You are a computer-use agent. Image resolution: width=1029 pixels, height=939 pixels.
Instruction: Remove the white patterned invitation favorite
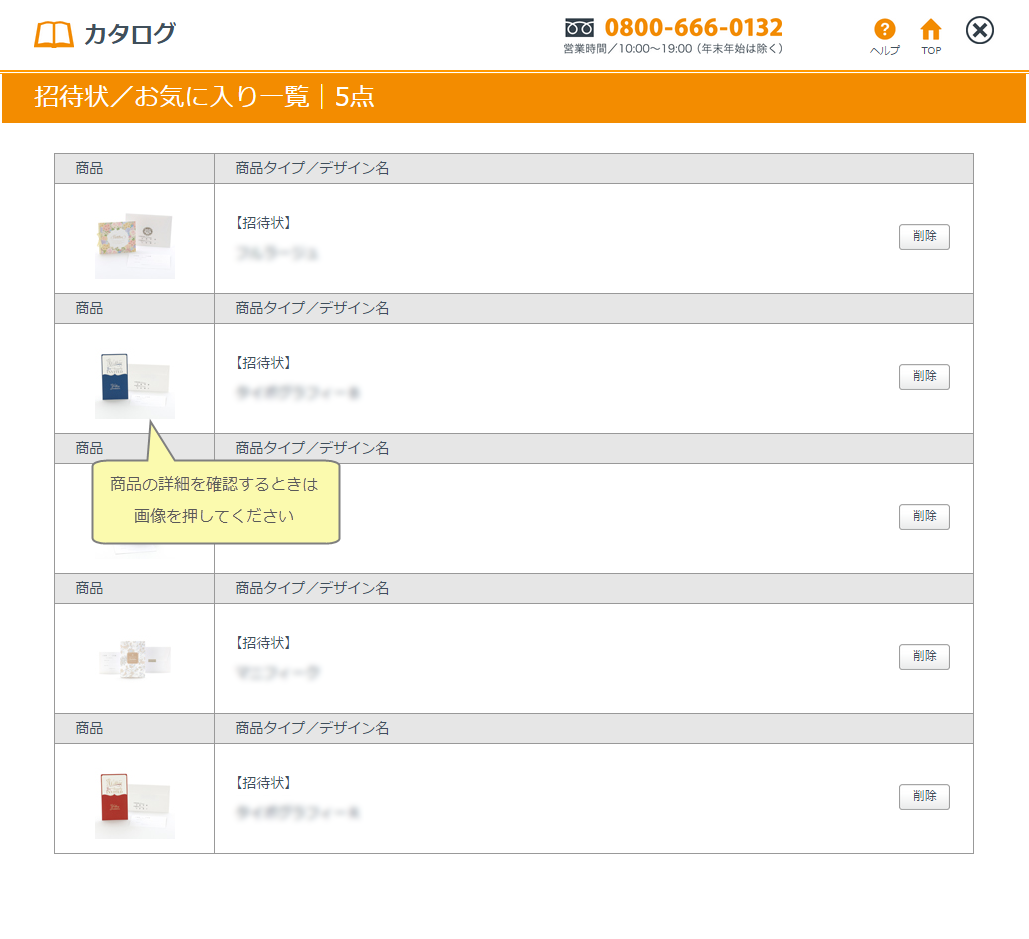(x=924, y=657)
